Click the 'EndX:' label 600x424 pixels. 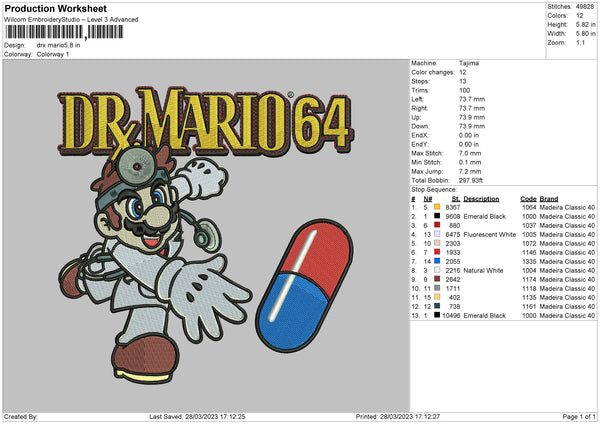420,135
